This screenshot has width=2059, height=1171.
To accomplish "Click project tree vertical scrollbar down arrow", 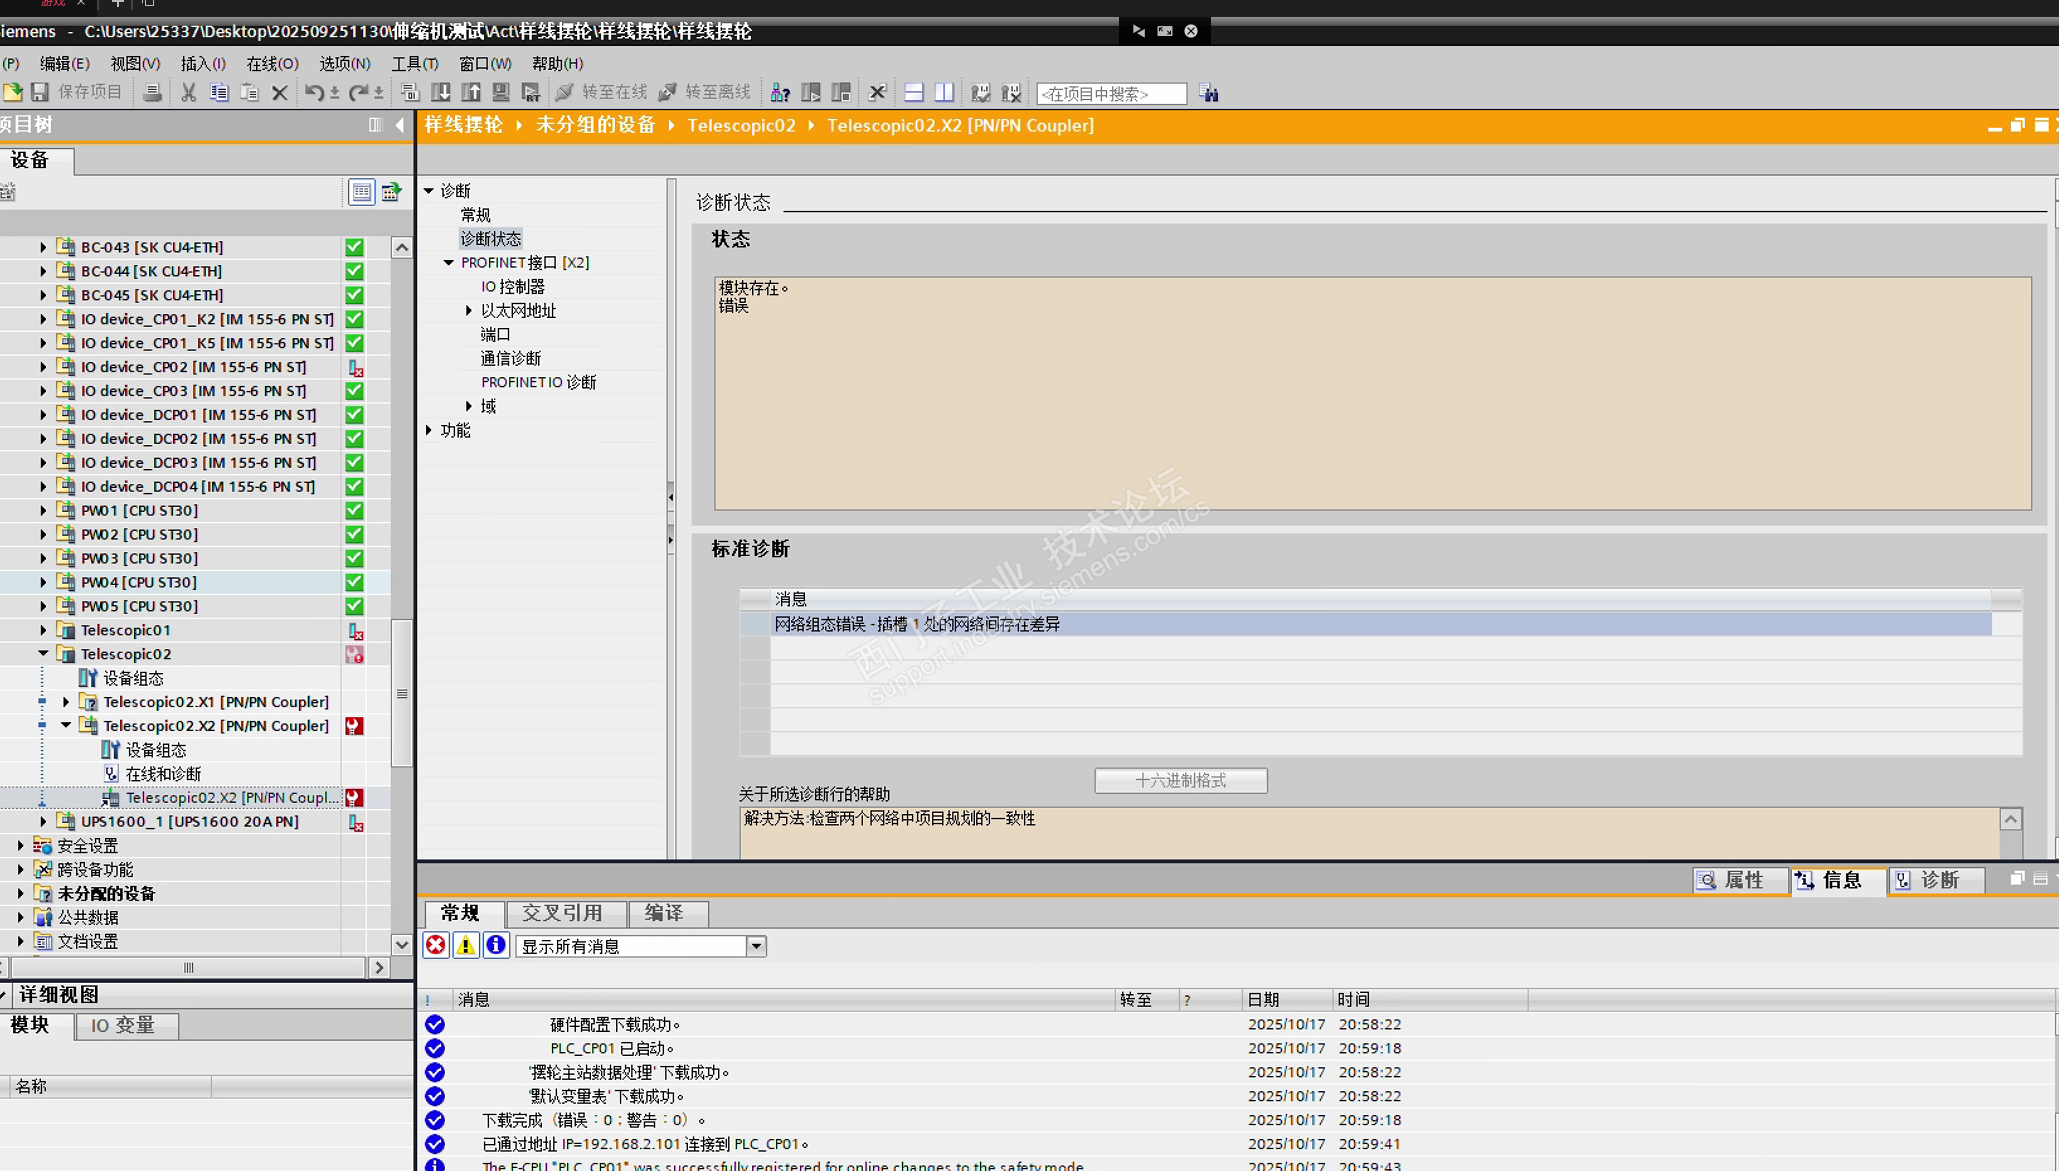I will 401,943.
